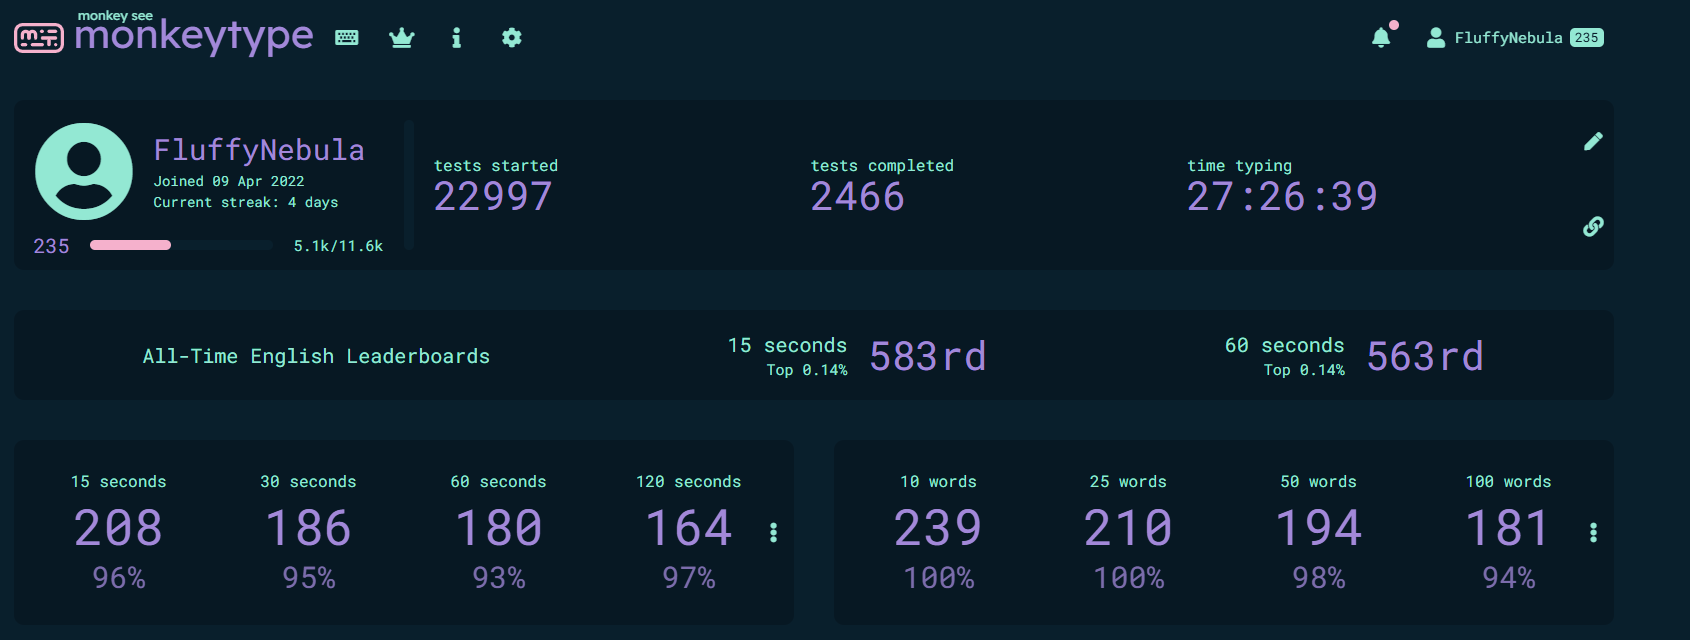Click 'All-Time English Leaderboards' label
Screen dimensions: 1690x640
click(x=316, y=356)
